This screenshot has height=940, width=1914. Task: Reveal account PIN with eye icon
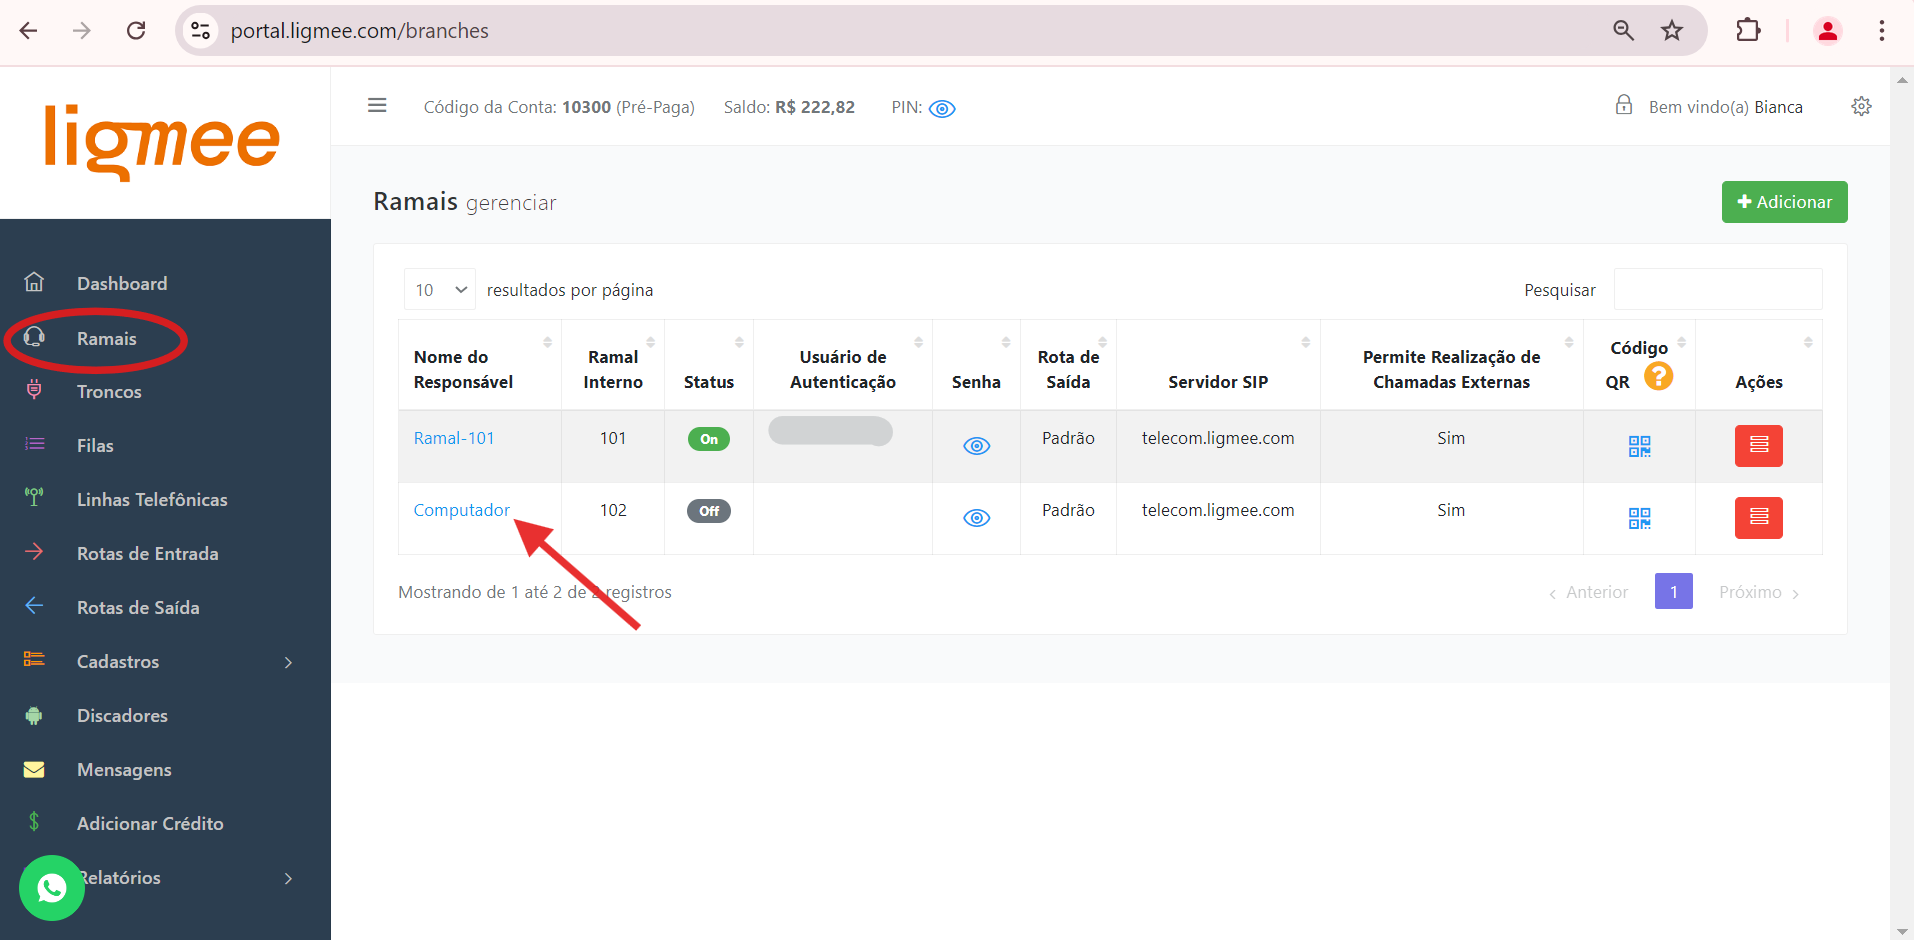click(942, 109)
